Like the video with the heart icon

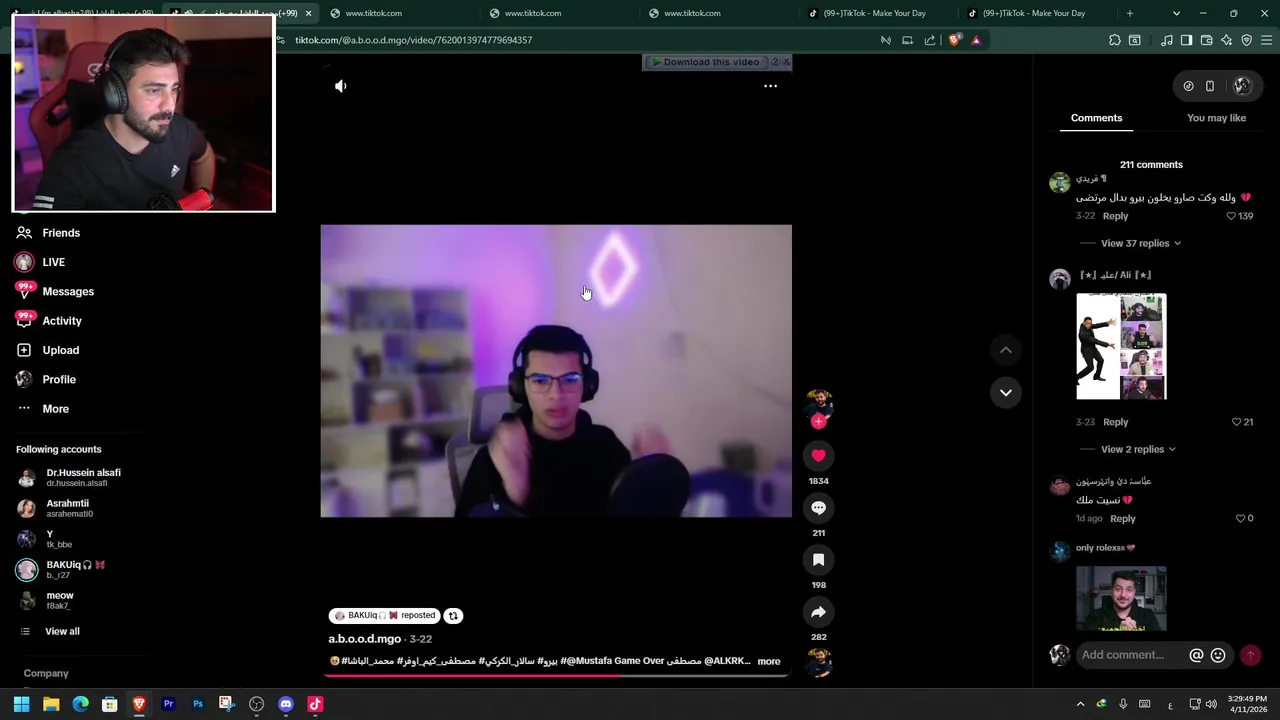point(818,456)
